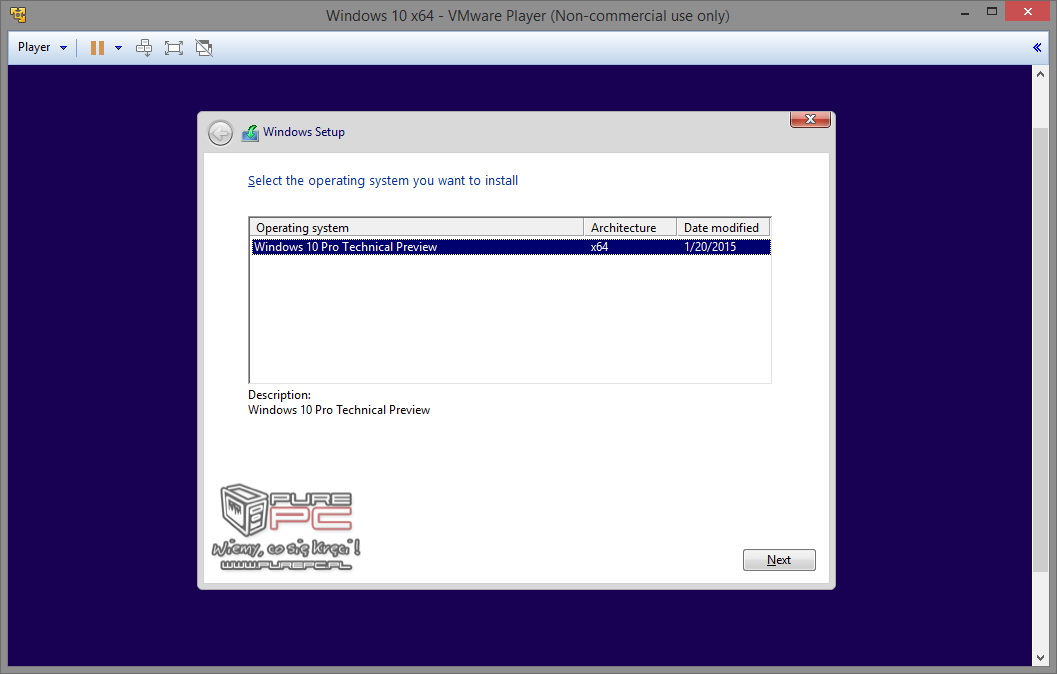Enter full screen mode
The width and height of the screenshot is (1057, 674).
pyautogui.click(x=174, y=47)
